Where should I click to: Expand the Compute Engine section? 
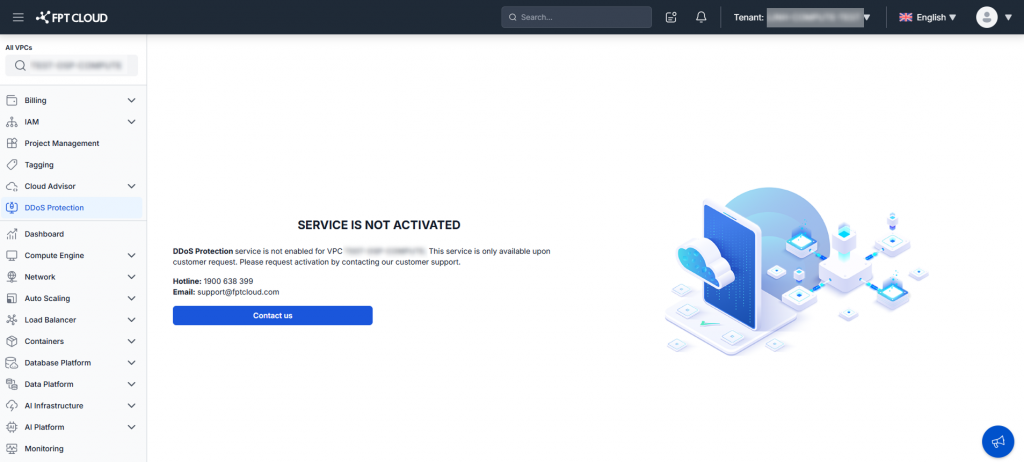pyautogui.click(x=131, y=255)
